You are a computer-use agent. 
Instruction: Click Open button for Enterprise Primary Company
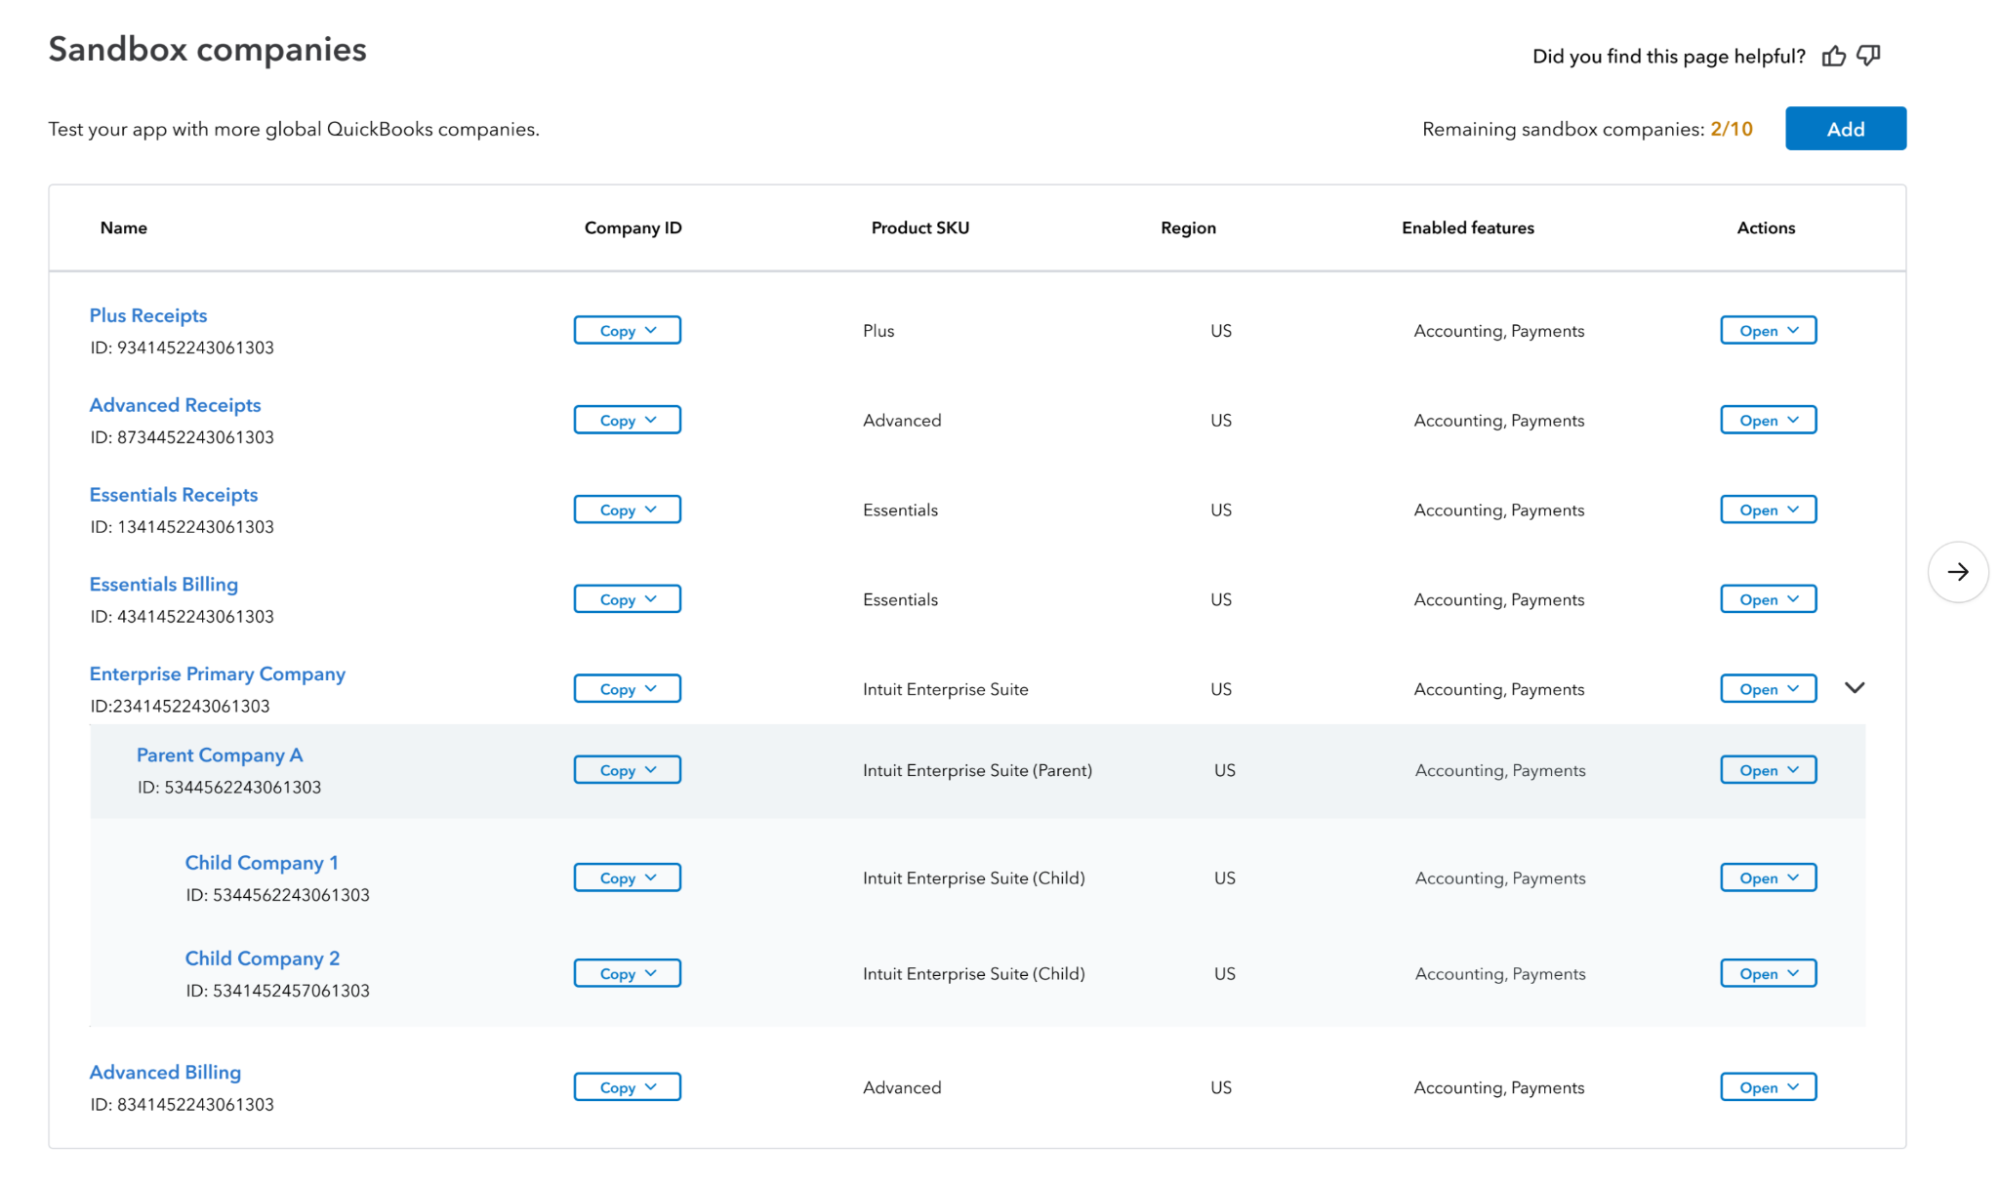tap(1768, 689)
